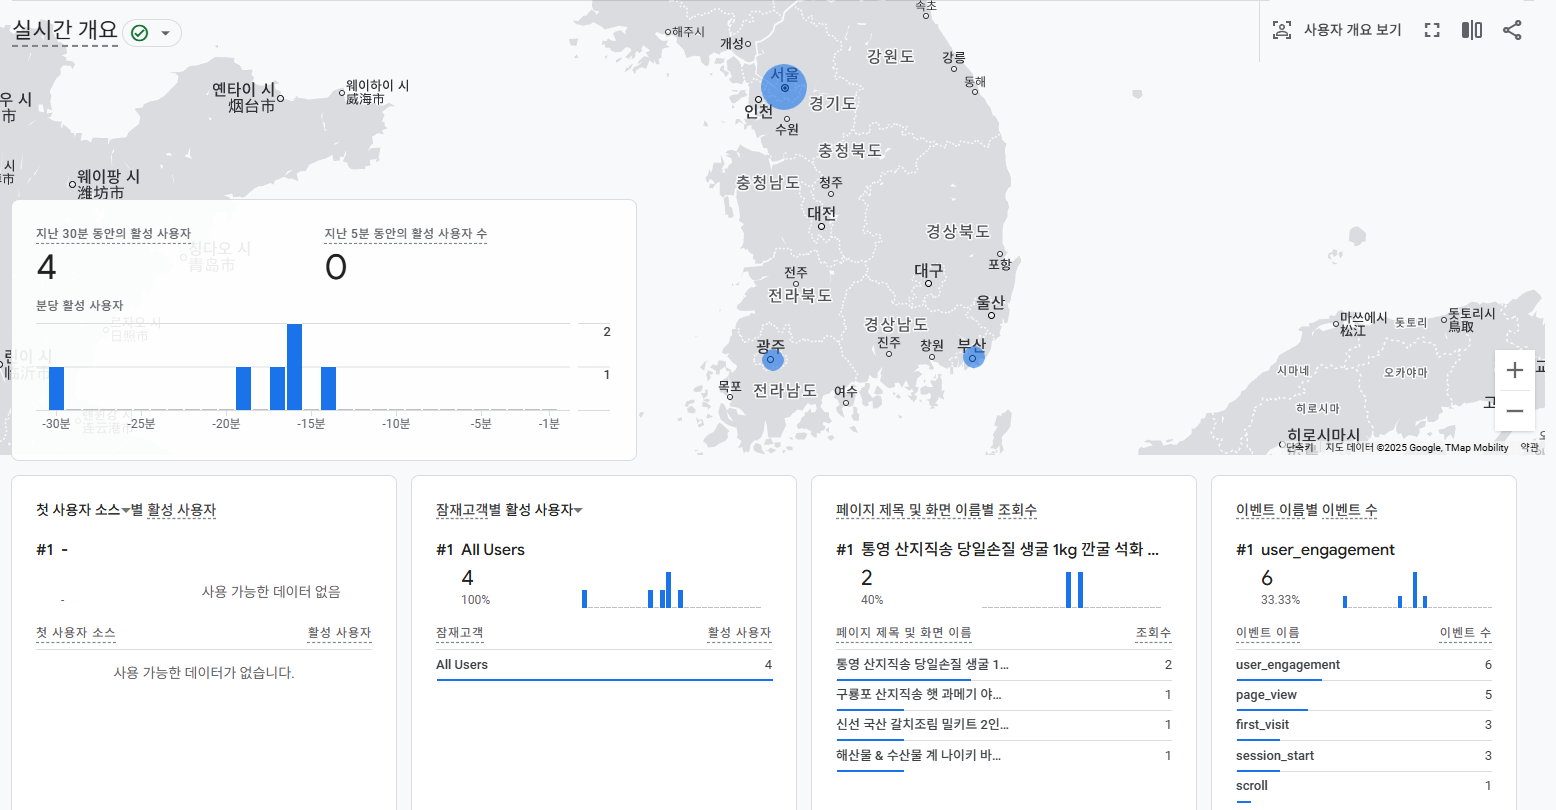This screenshot has height=810, width=1556.
Task: Open the comparison editing icon
Action: click(1470, 30)
